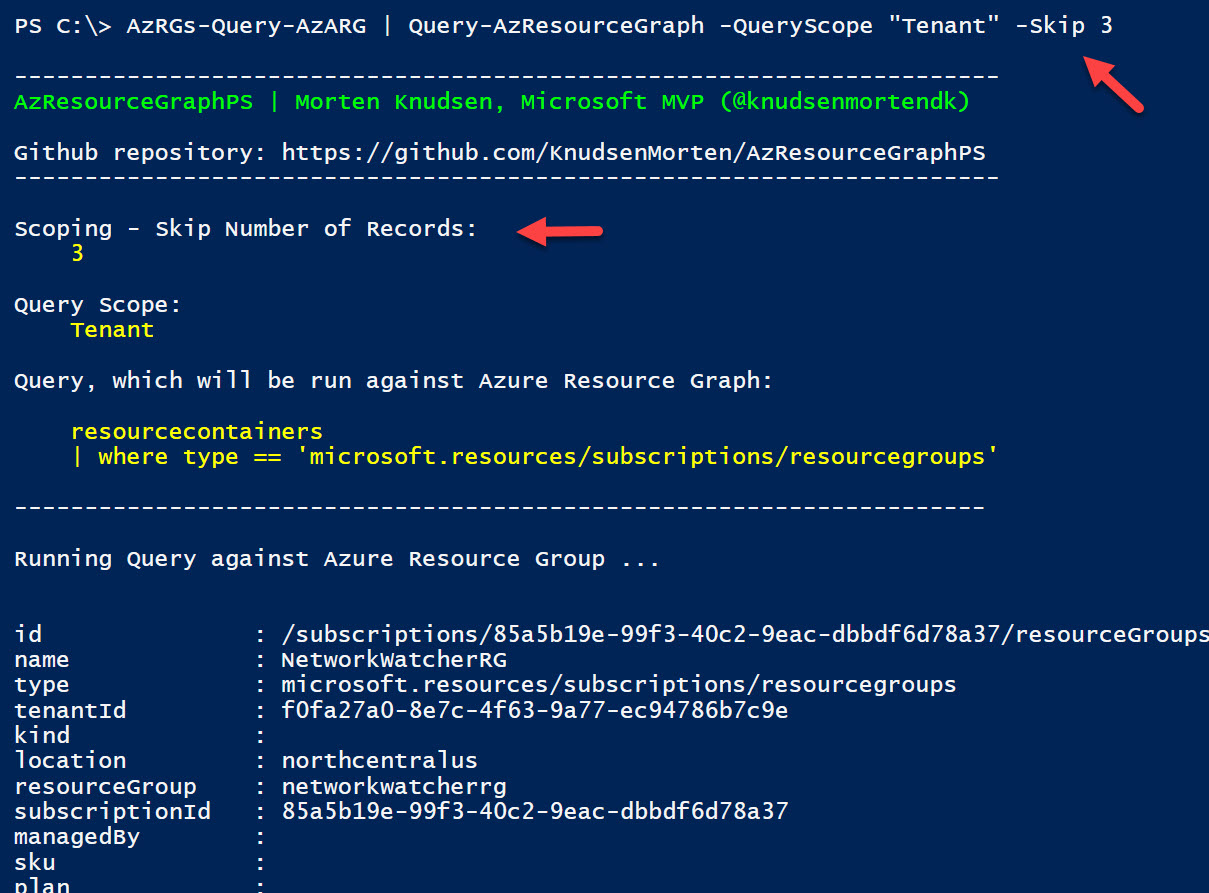Viewport: 1209px width, 893px height.
Task: Click the 'managedBy' property label
Action: tap(77, 837)
